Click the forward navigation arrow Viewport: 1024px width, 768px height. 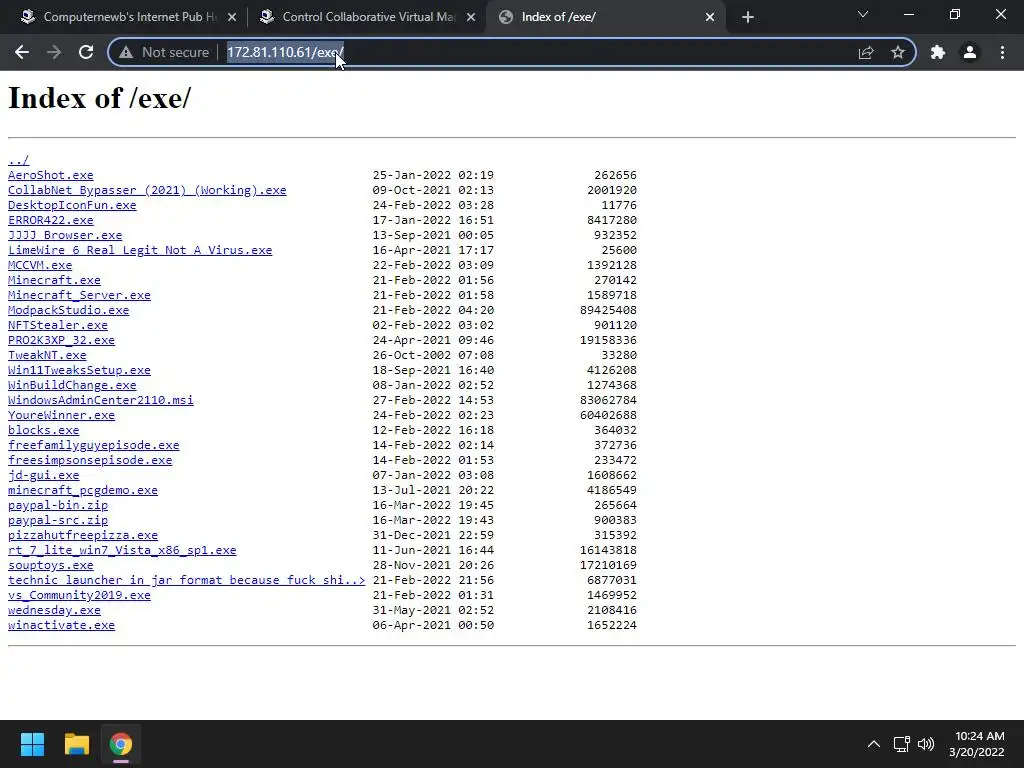[54, 52]
